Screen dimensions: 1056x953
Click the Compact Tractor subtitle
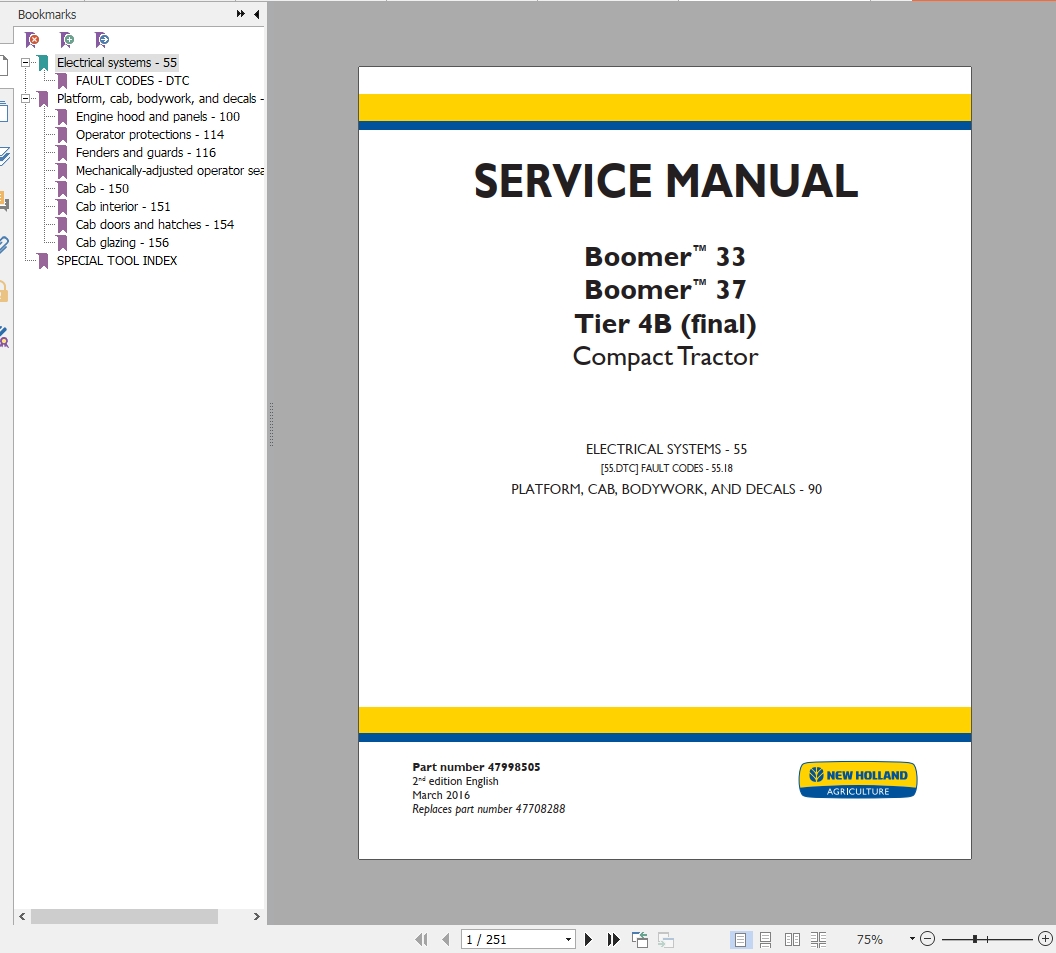coord(665,357)
